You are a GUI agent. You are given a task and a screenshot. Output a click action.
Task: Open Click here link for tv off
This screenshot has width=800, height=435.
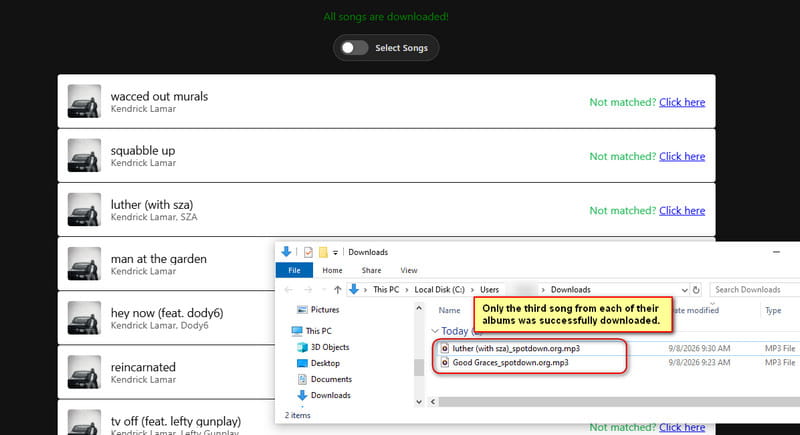(x=682, y=427)
